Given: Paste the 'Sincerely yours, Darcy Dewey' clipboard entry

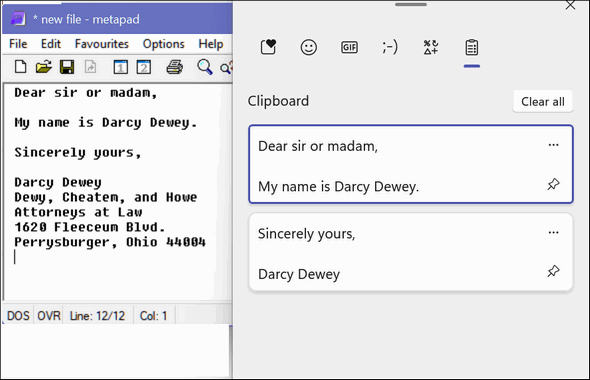Looking at the screenshot, I should point(411,252).
